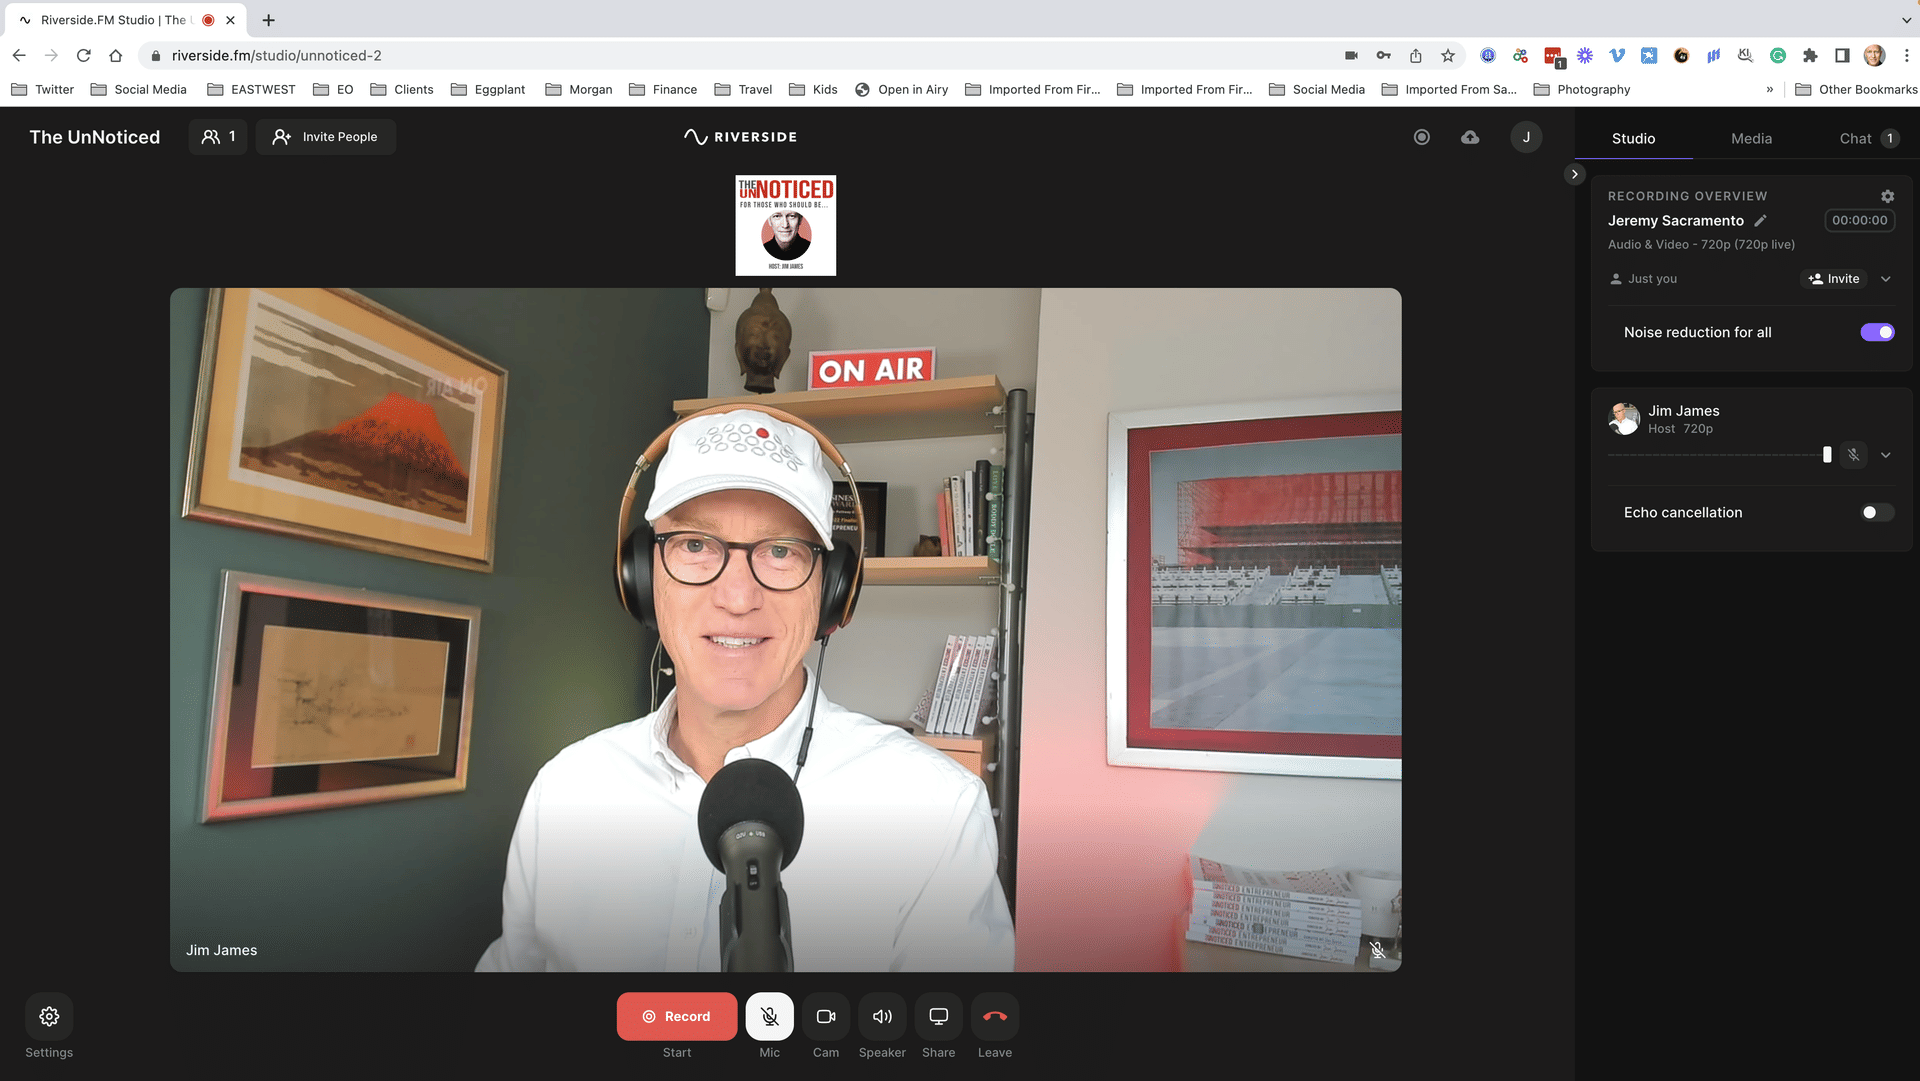Click the Speaker icon button
This screenshot has width=1920, height=1081.
[x=882, y=1016]
